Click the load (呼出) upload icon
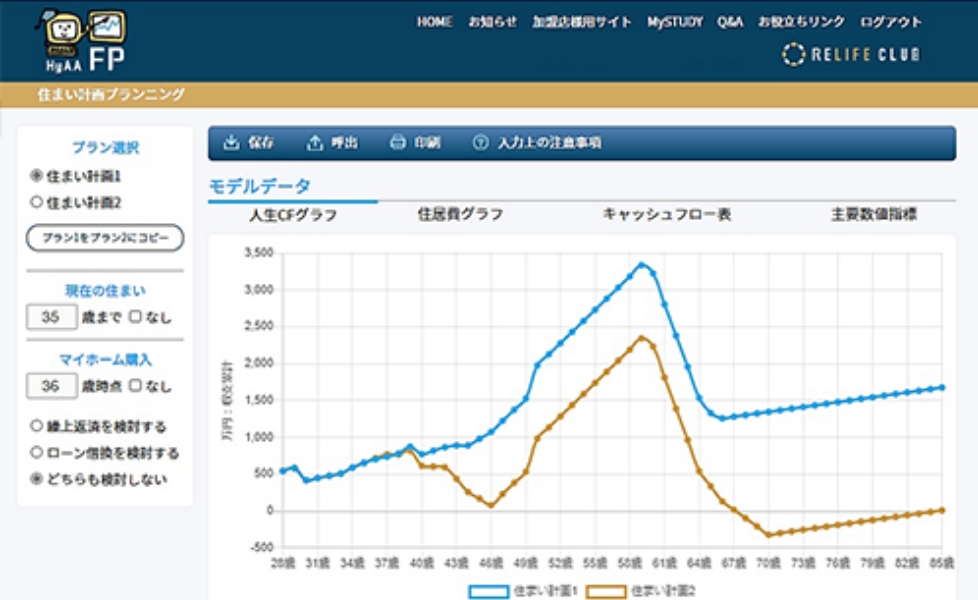This screenshot has width=978, height=600. (x=314, y=143)
